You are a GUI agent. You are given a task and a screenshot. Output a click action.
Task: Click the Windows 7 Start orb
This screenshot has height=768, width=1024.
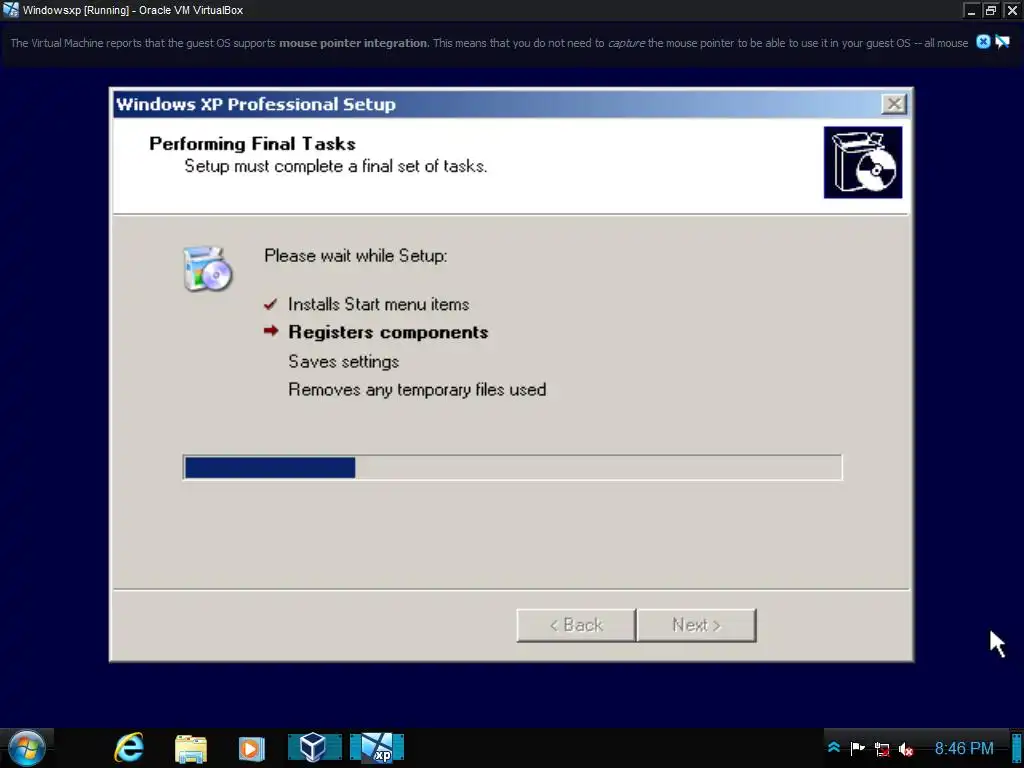click(x=27, y=748)
